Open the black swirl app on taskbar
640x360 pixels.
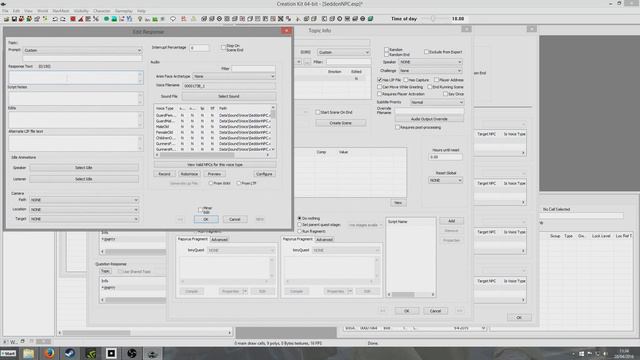(132, 353)
